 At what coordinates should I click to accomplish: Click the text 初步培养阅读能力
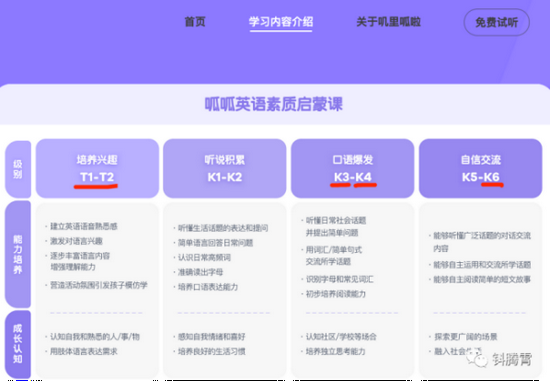pos(336,294)
